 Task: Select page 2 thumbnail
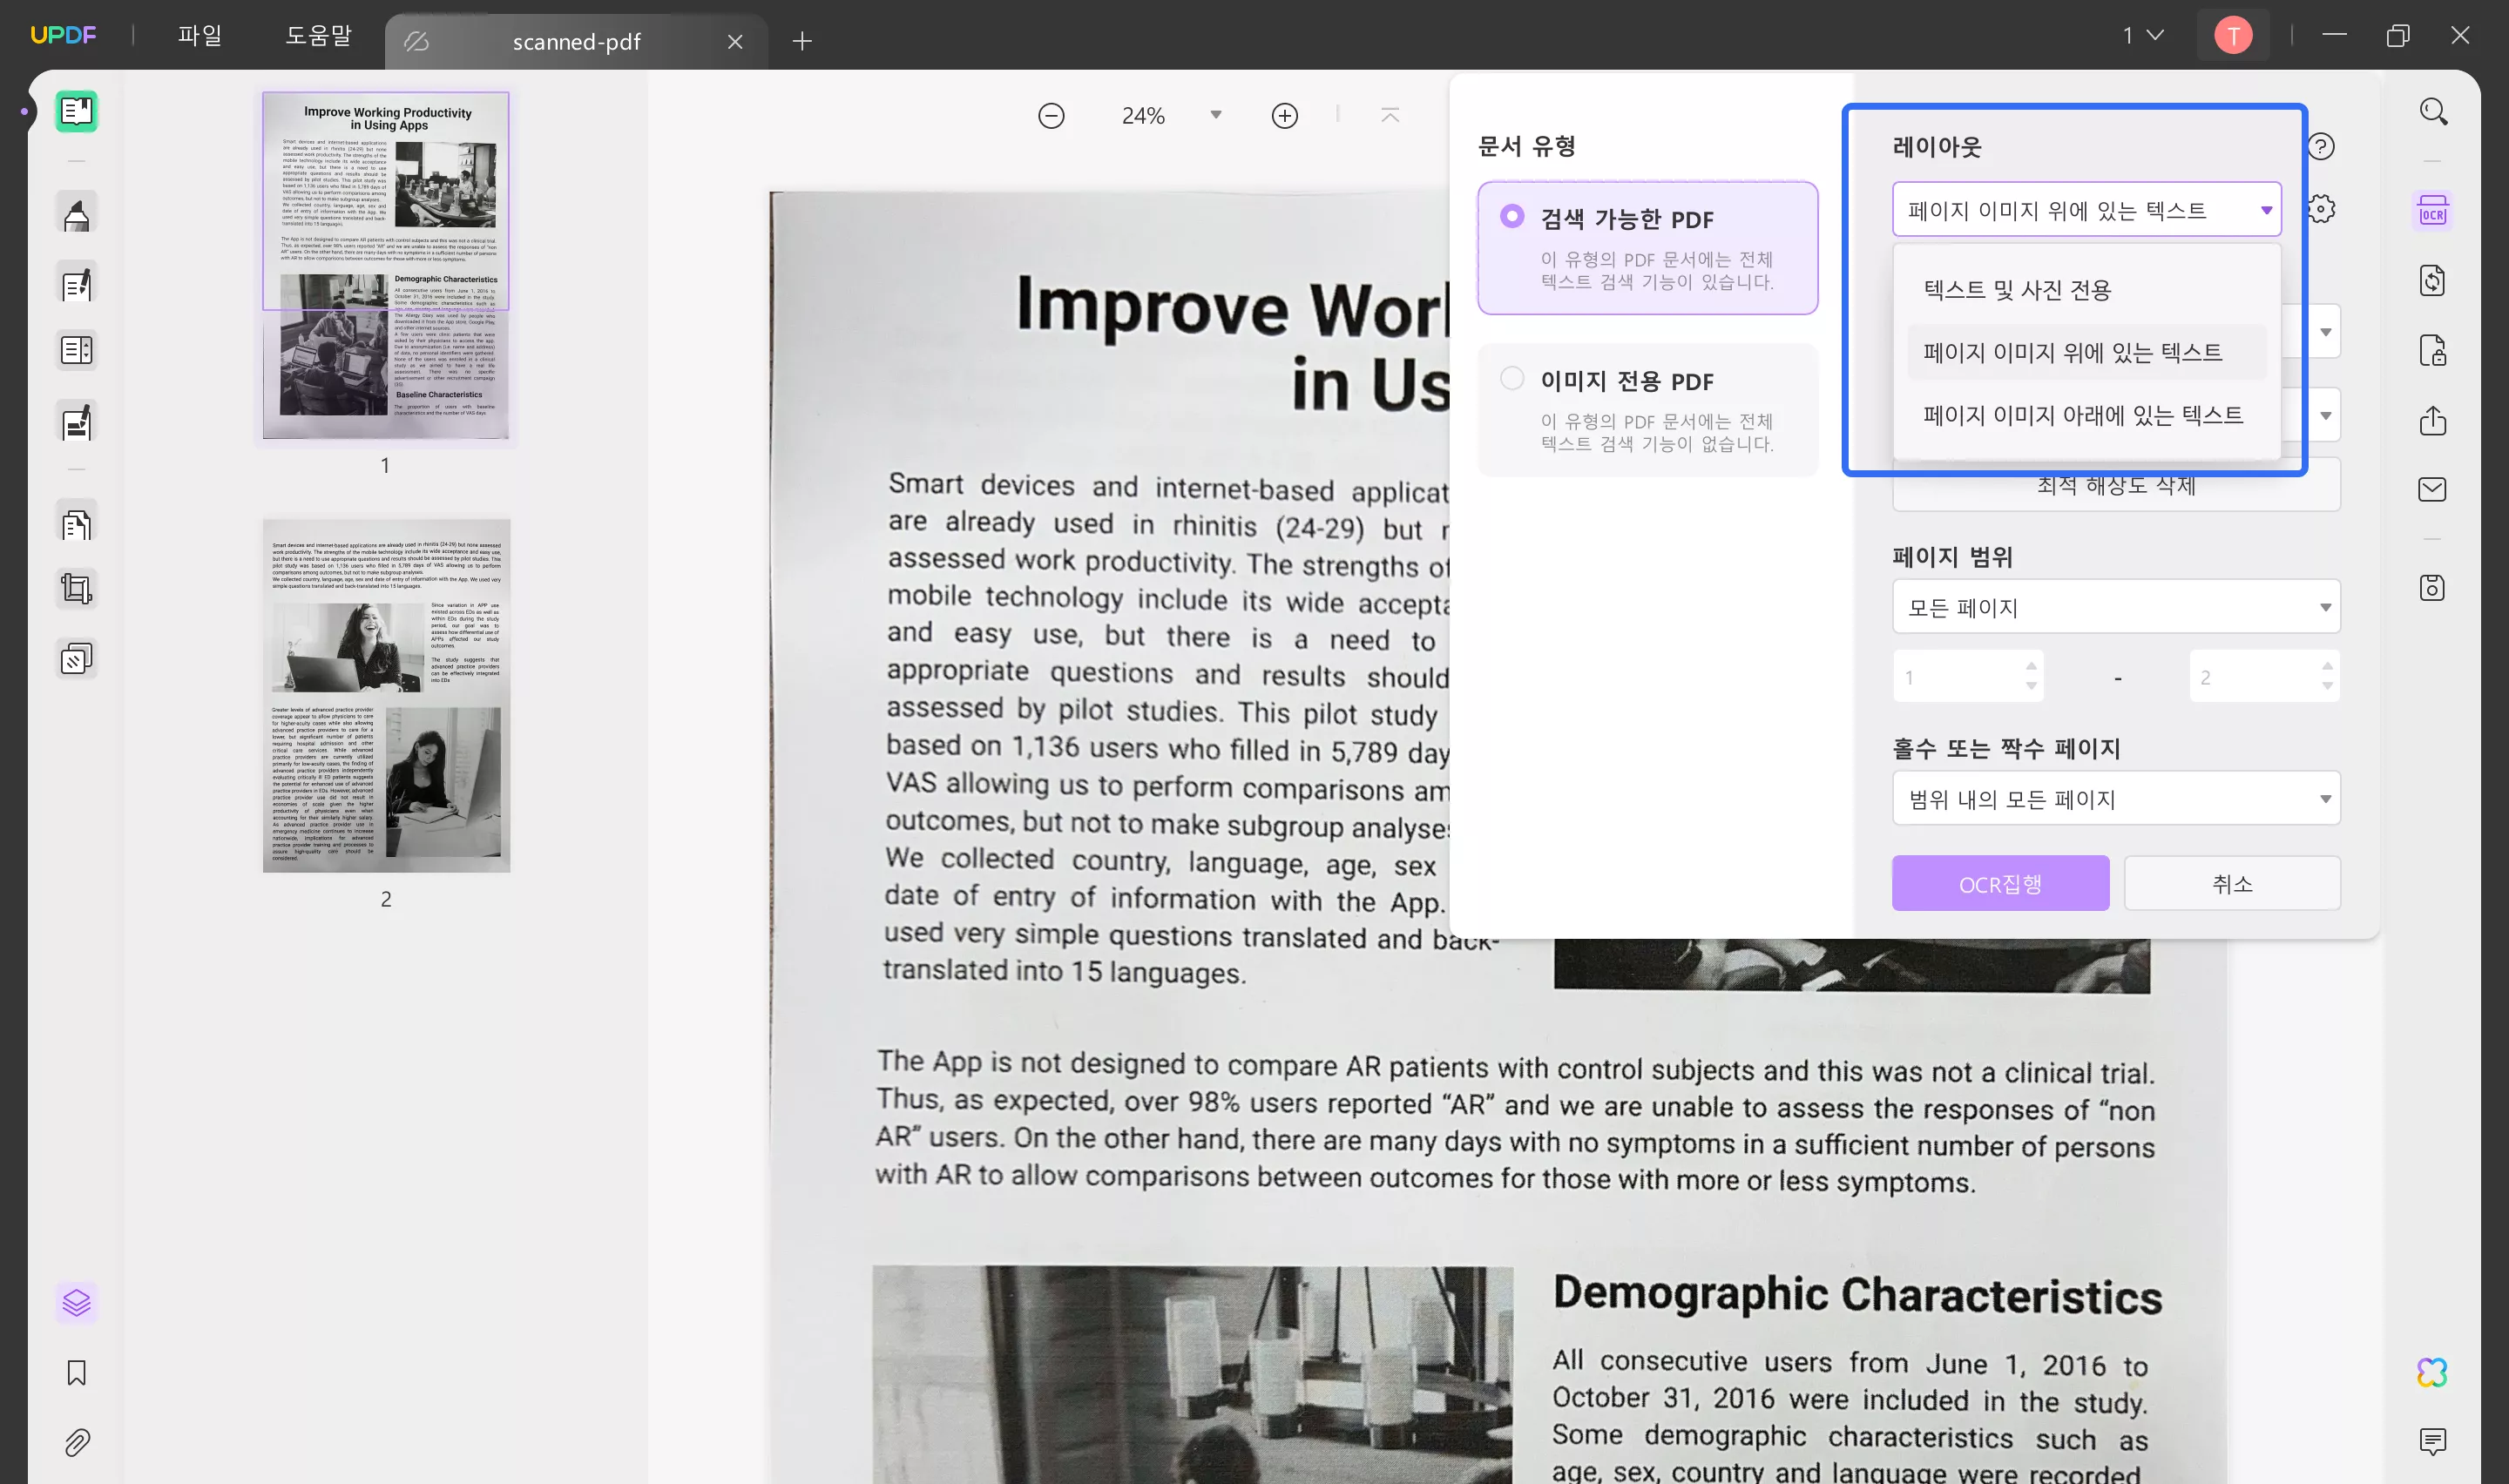pyautogui.click(x=386, y=695)
